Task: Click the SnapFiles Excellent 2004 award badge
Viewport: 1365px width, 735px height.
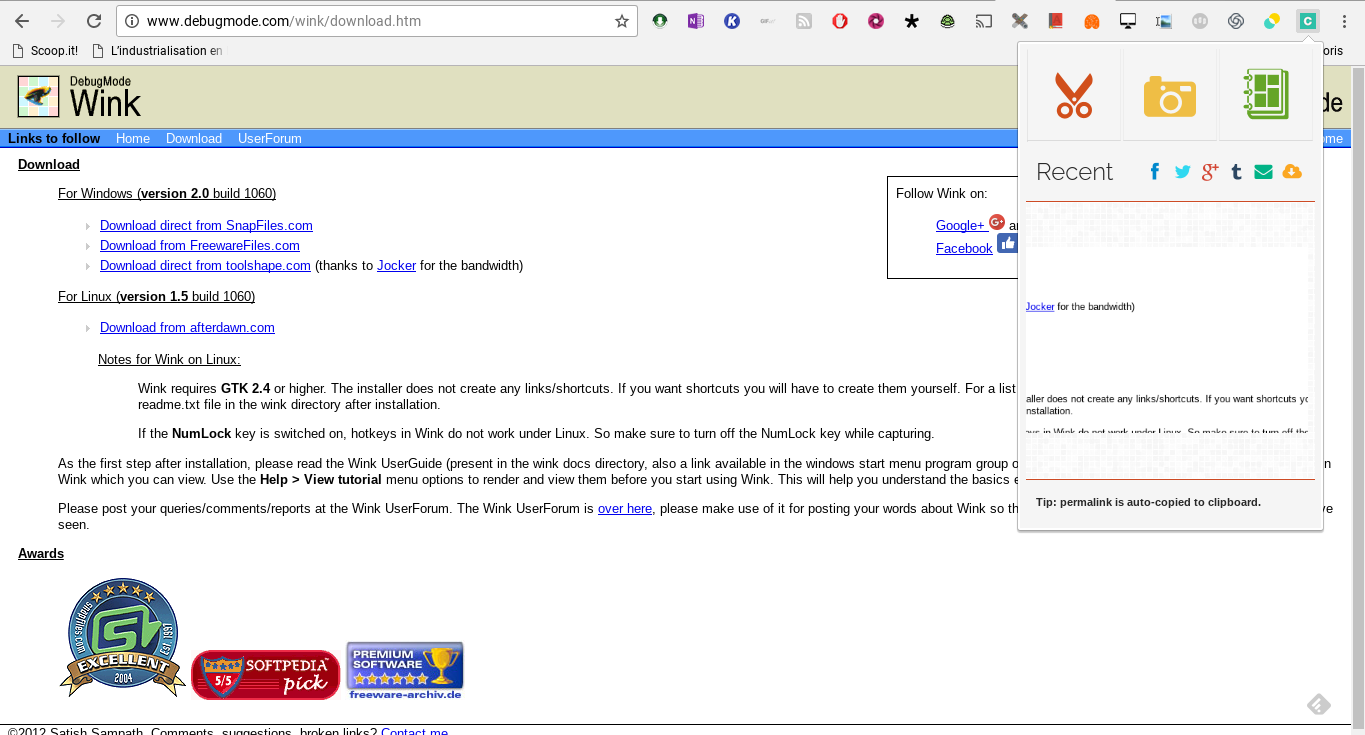Action: (123, 637)
